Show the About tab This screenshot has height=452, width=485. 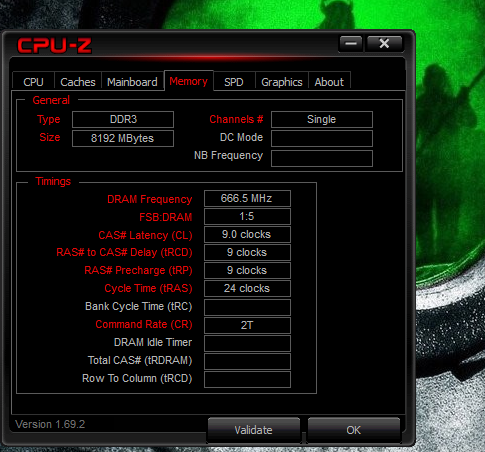click(x=329, y=81)
